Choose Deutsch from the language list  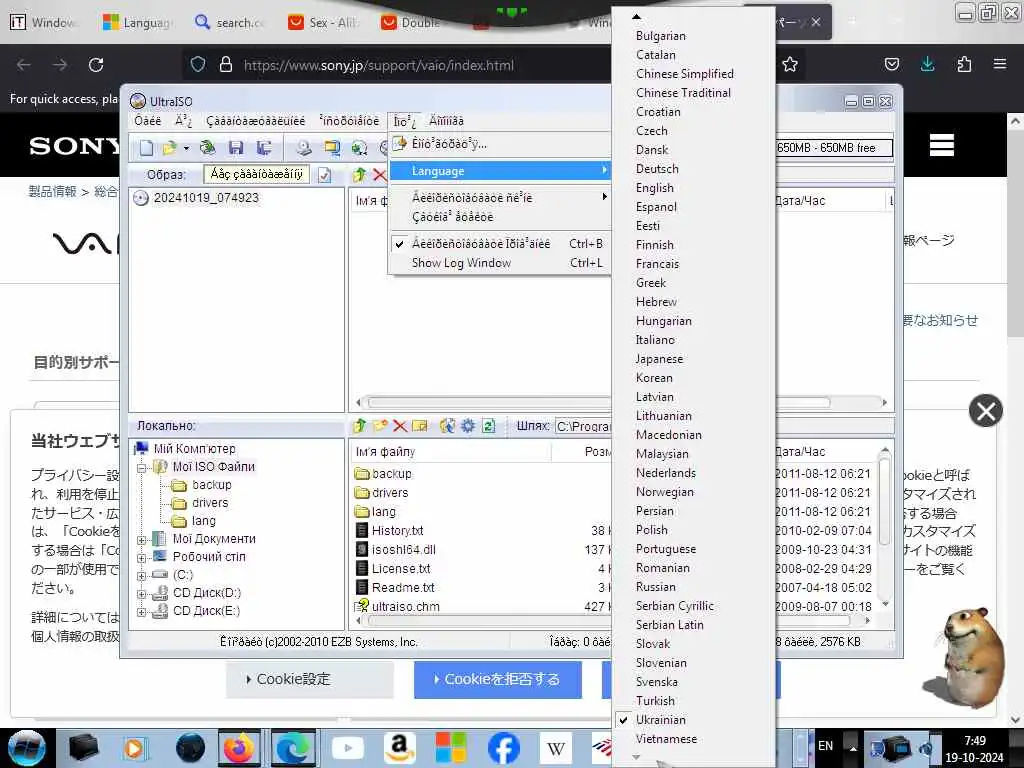click(x=657, y=168)
